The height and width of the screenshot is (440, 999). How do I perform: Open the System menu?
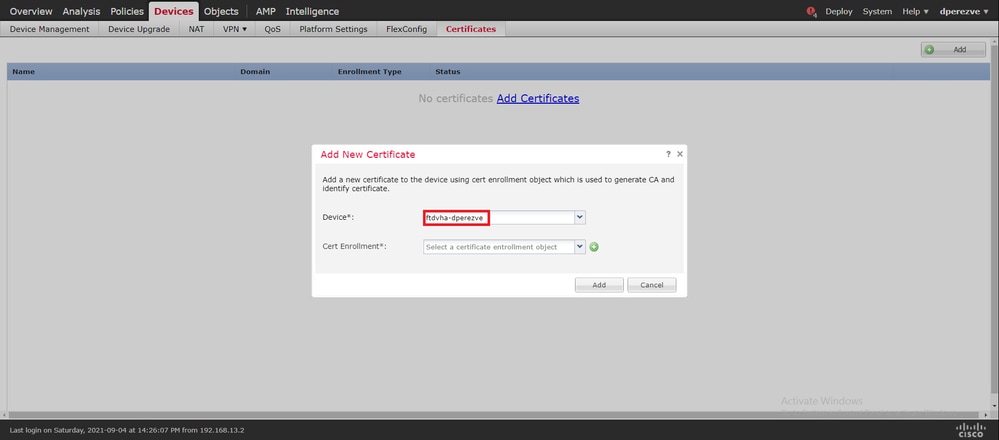[877, 11]
